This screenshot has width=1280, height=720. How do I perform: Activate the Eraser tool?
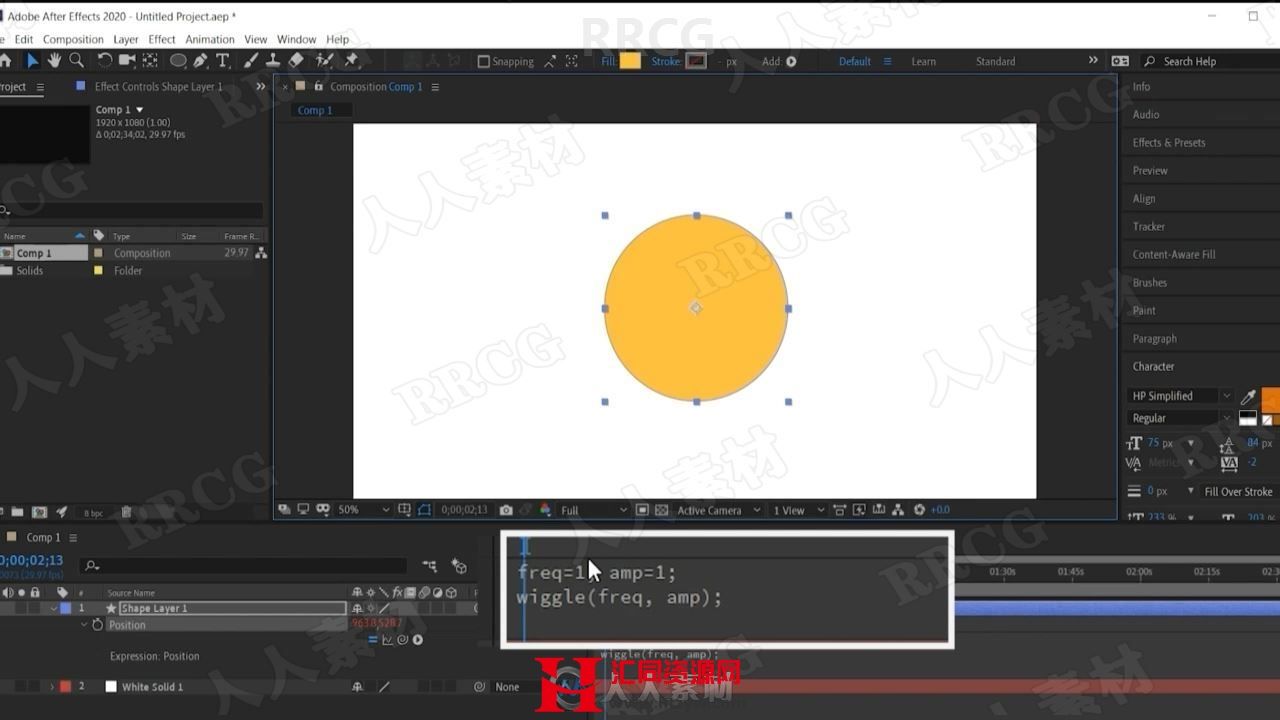pyautogui.click(x=296, y=61)
